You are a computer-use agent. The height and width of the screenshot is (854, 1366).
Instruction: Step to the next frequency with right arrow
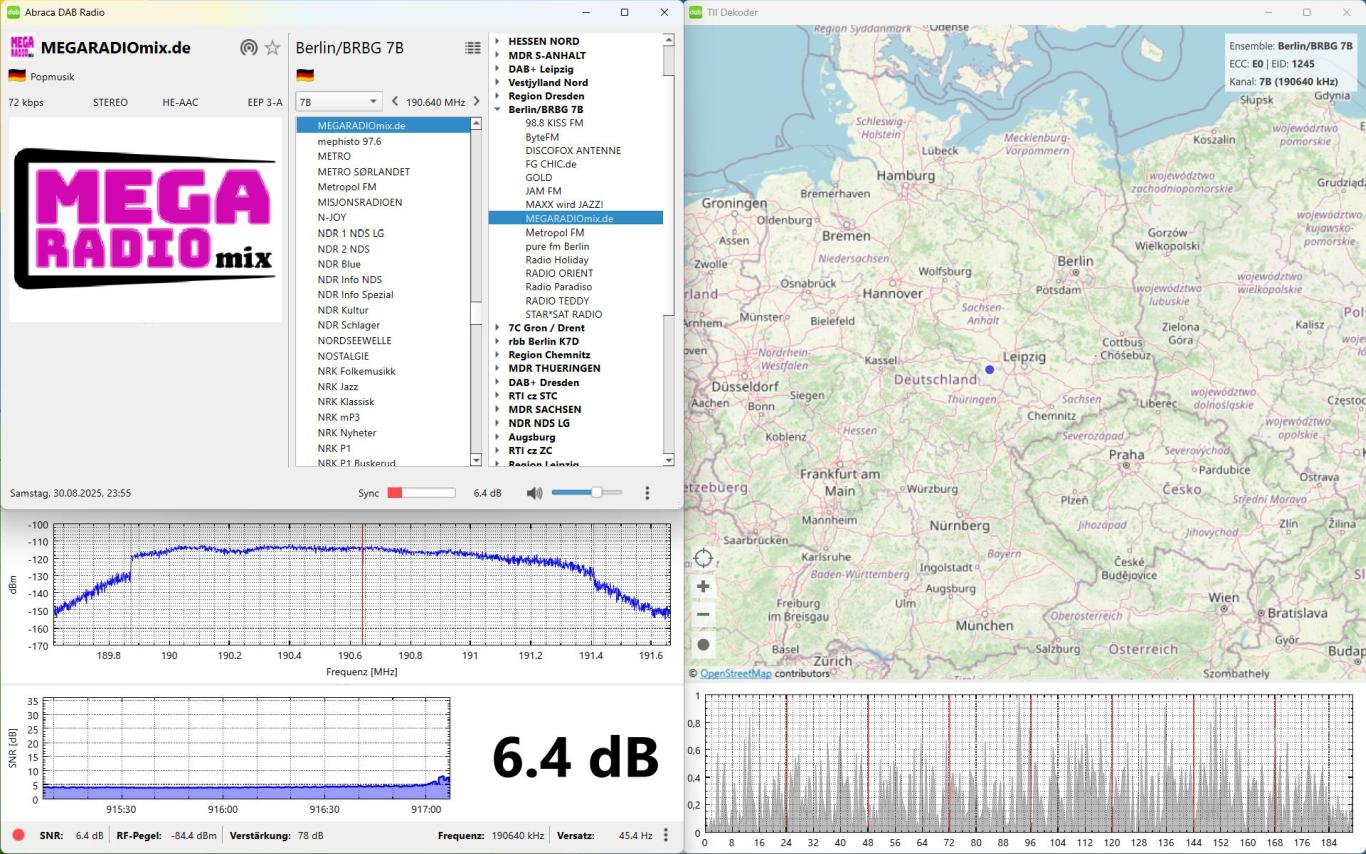pyautogui.click(x=475, y=102)
